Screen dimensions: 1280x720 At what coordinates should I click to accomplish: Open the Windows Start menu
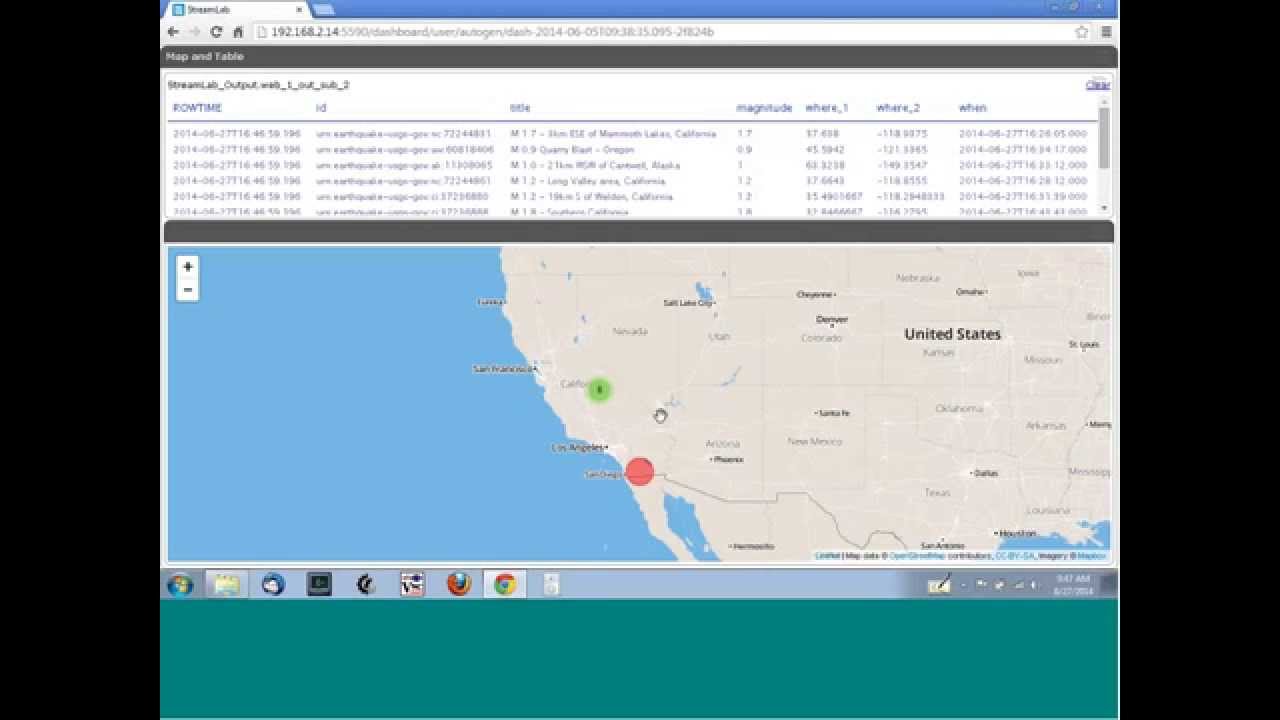[x=181, y=585]
